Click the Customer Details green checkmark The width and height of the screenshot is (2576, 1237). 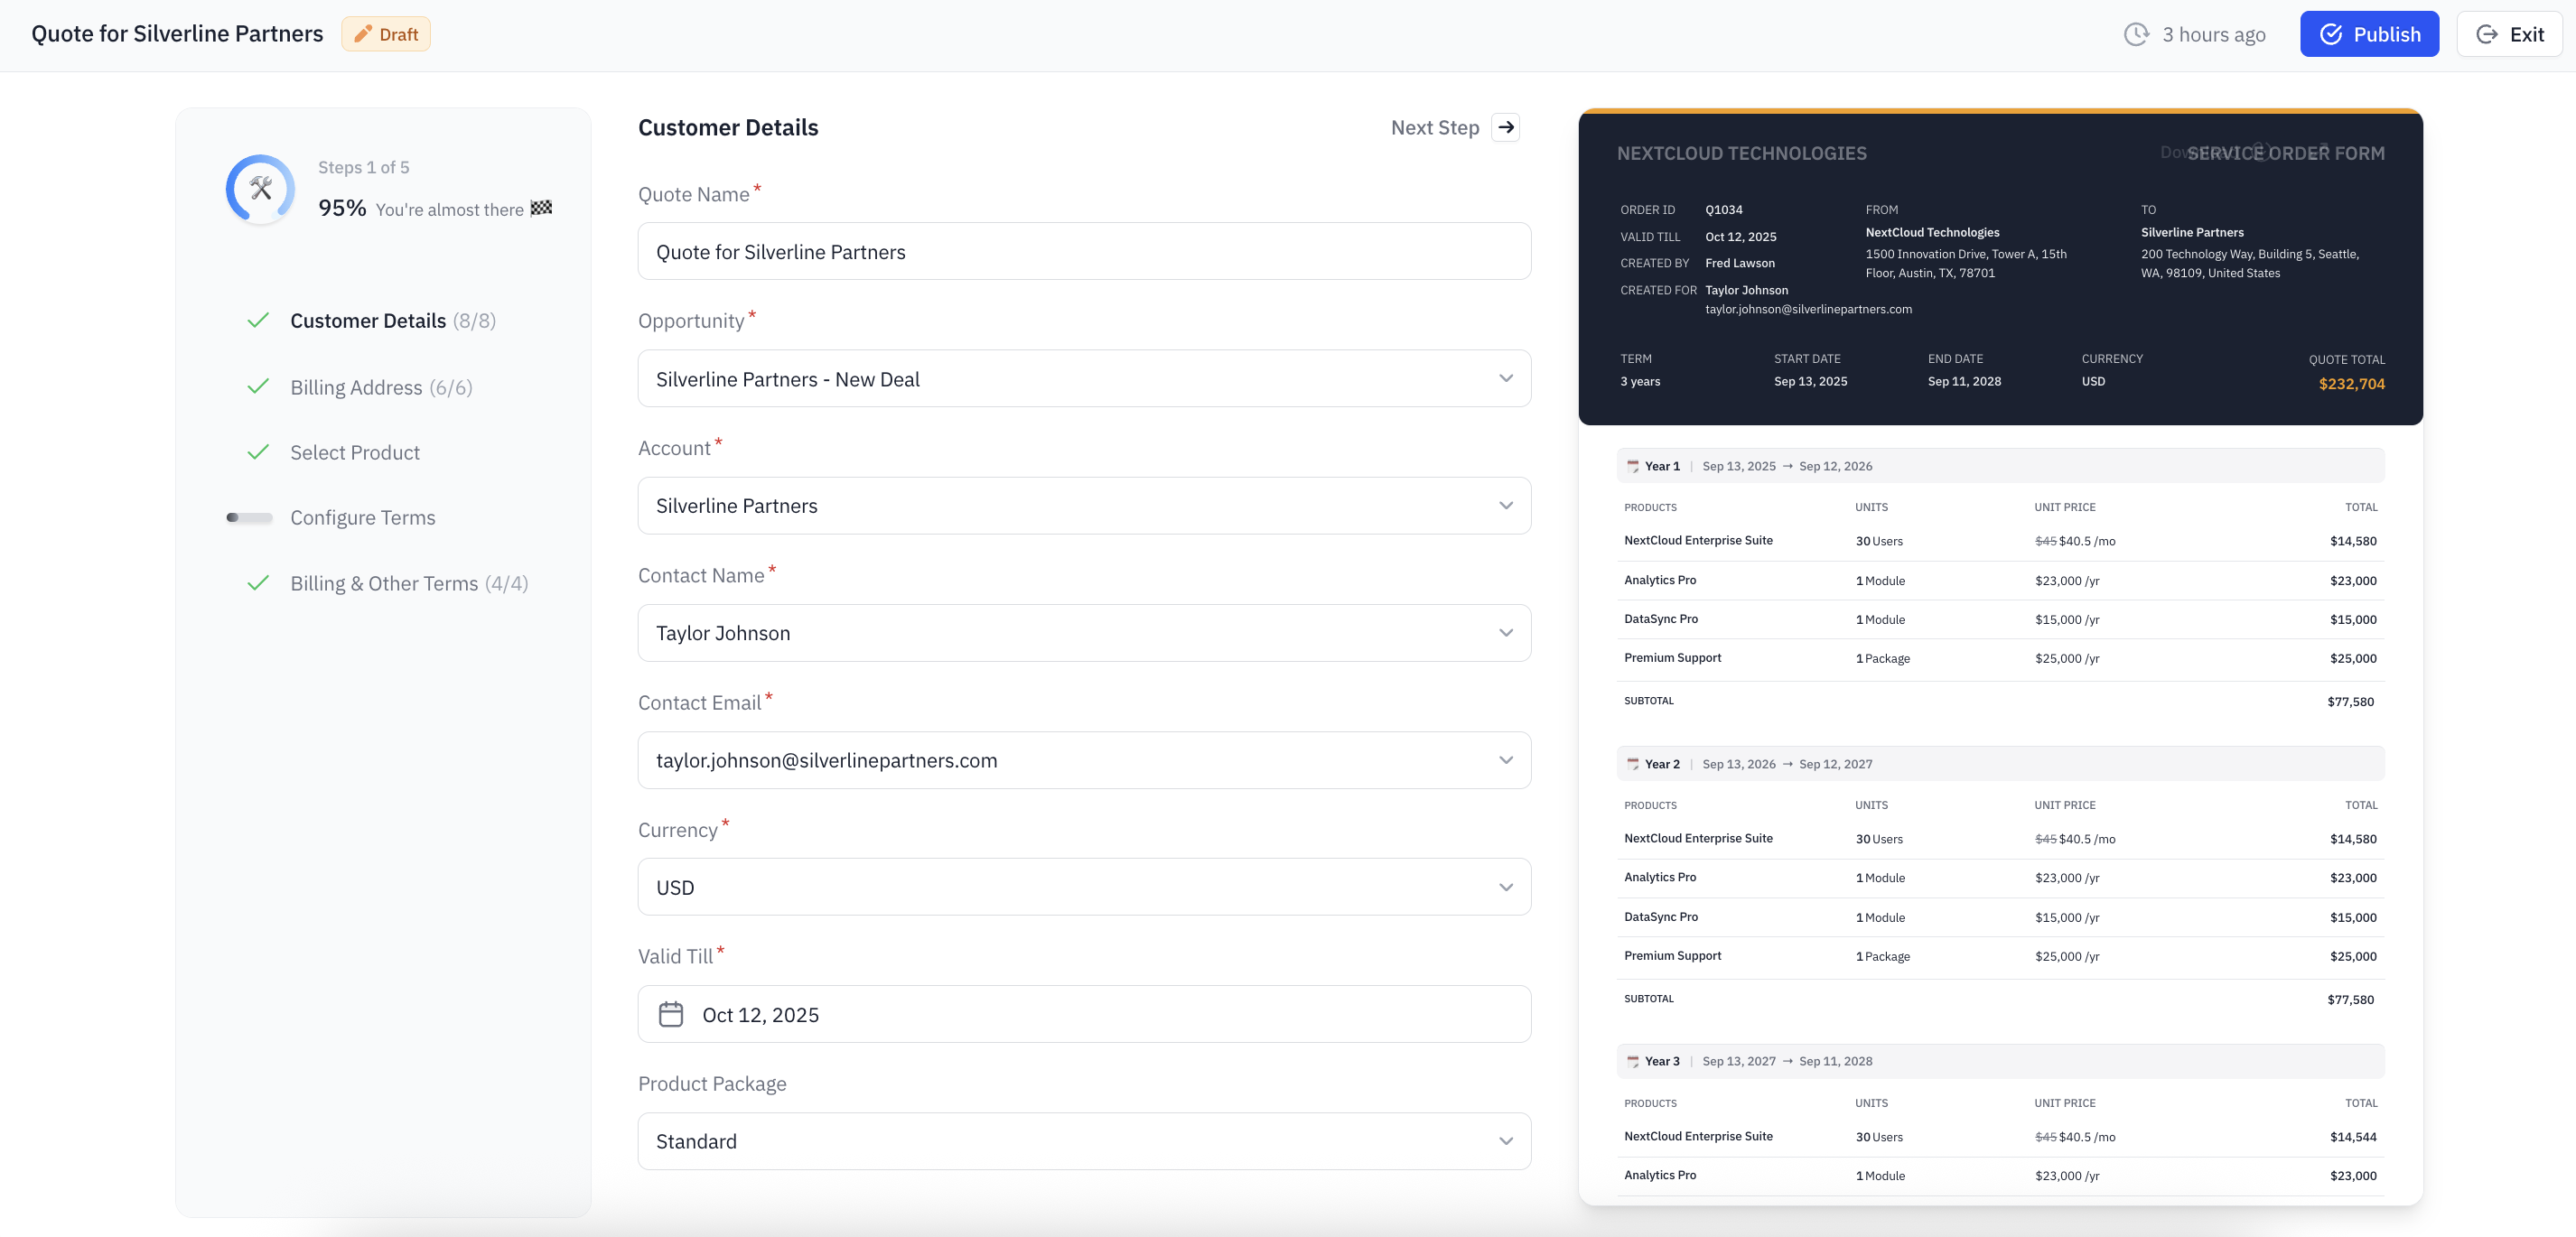[x=258, y=320]
